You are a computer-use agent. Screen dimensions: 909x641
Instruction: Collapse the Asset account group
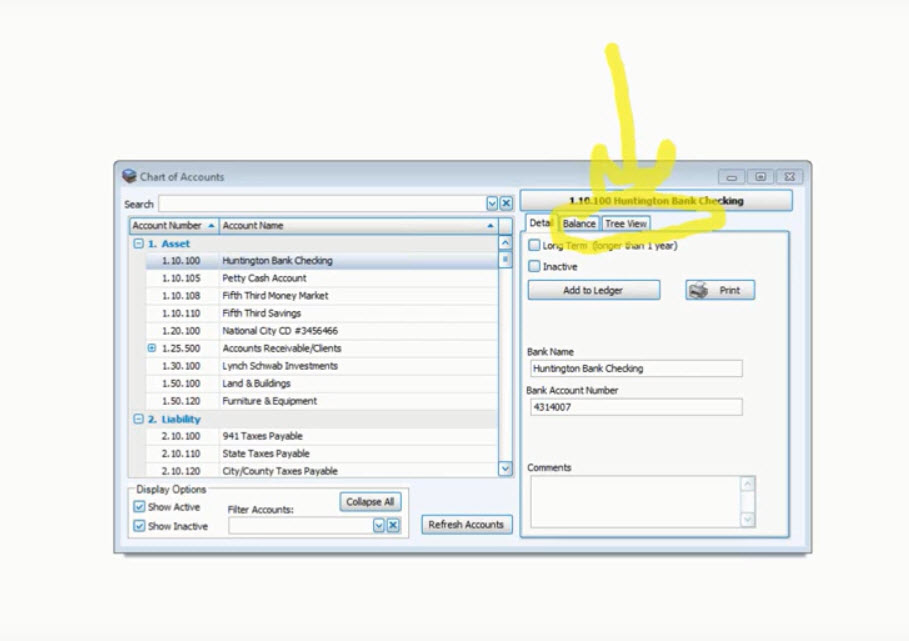click(137, 243)
